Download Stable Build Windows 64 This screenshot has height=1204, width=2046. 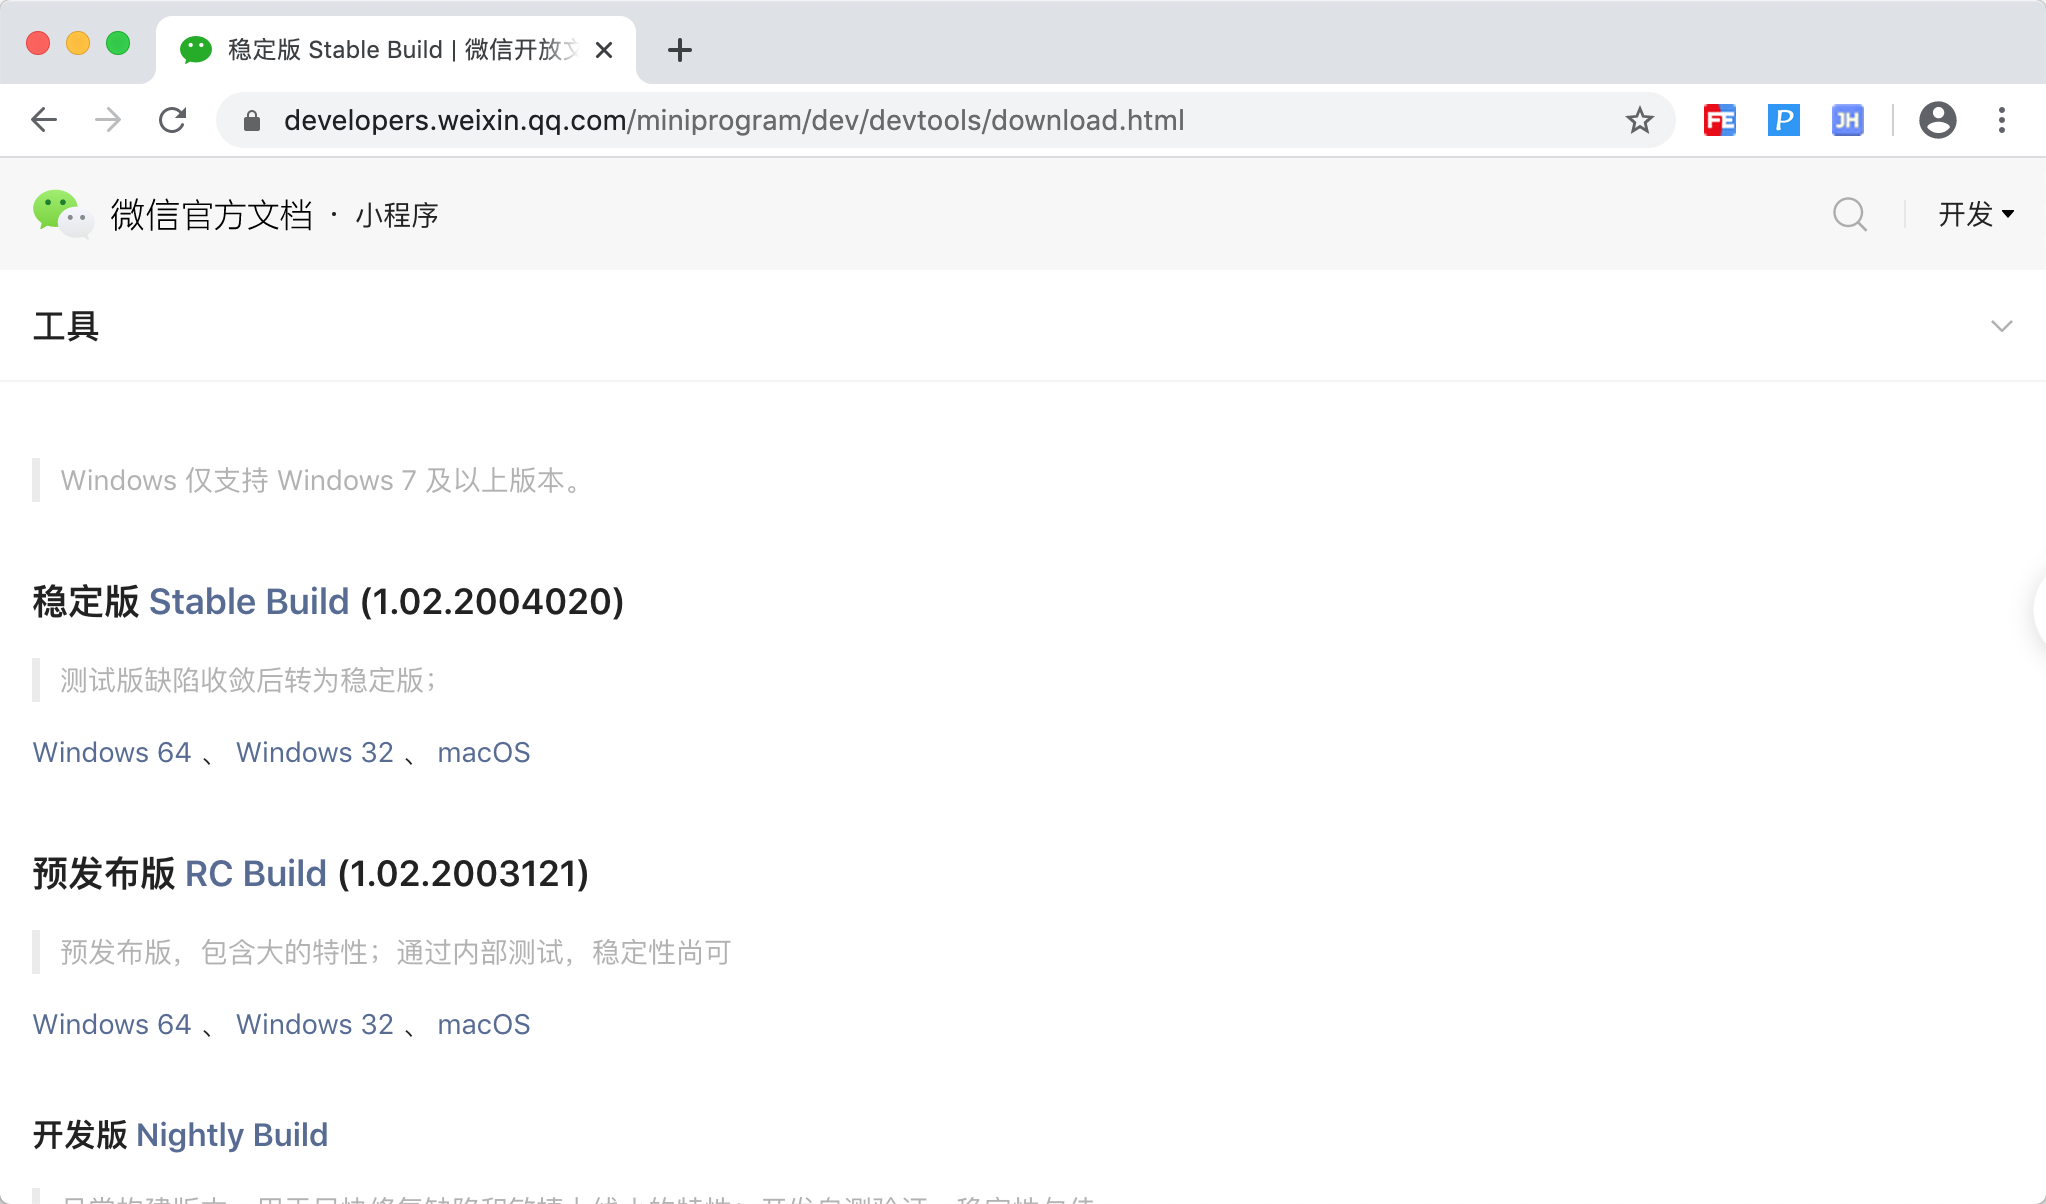click(112, 752)
